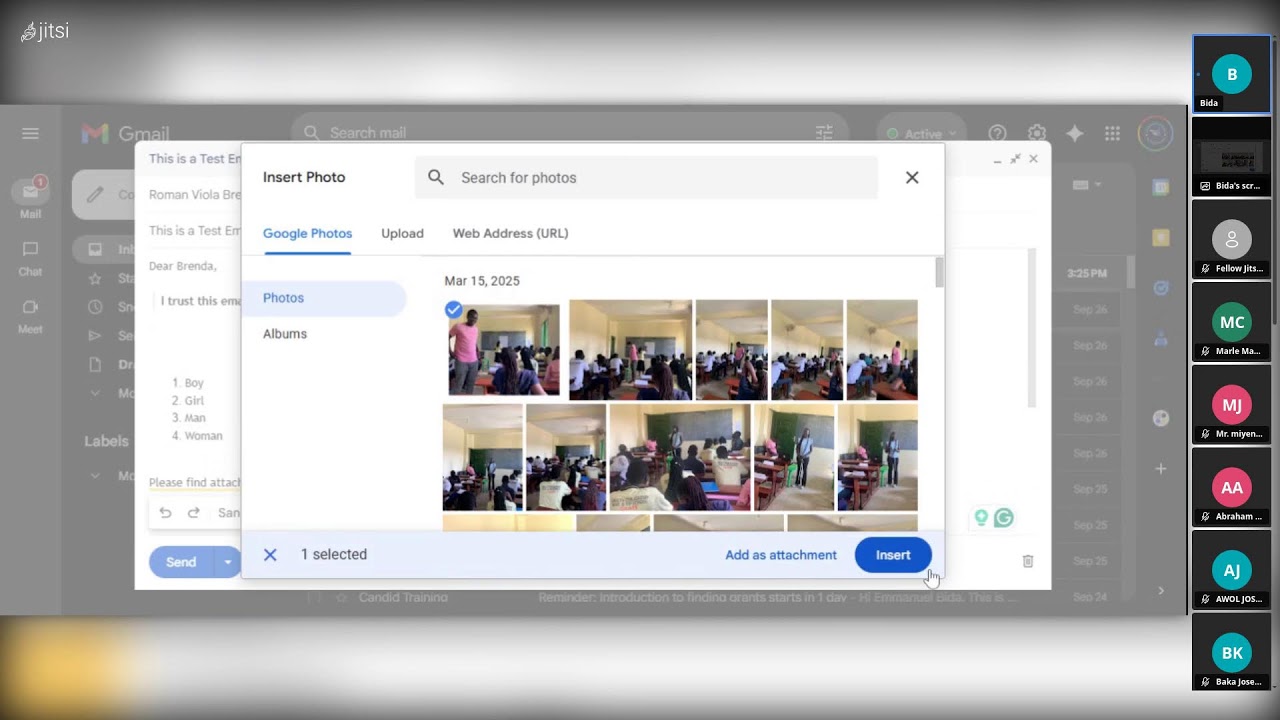The width and height of the screenshot is (1280, 720).
Task: Select Photos in the left panel
Action: point(324,298)
